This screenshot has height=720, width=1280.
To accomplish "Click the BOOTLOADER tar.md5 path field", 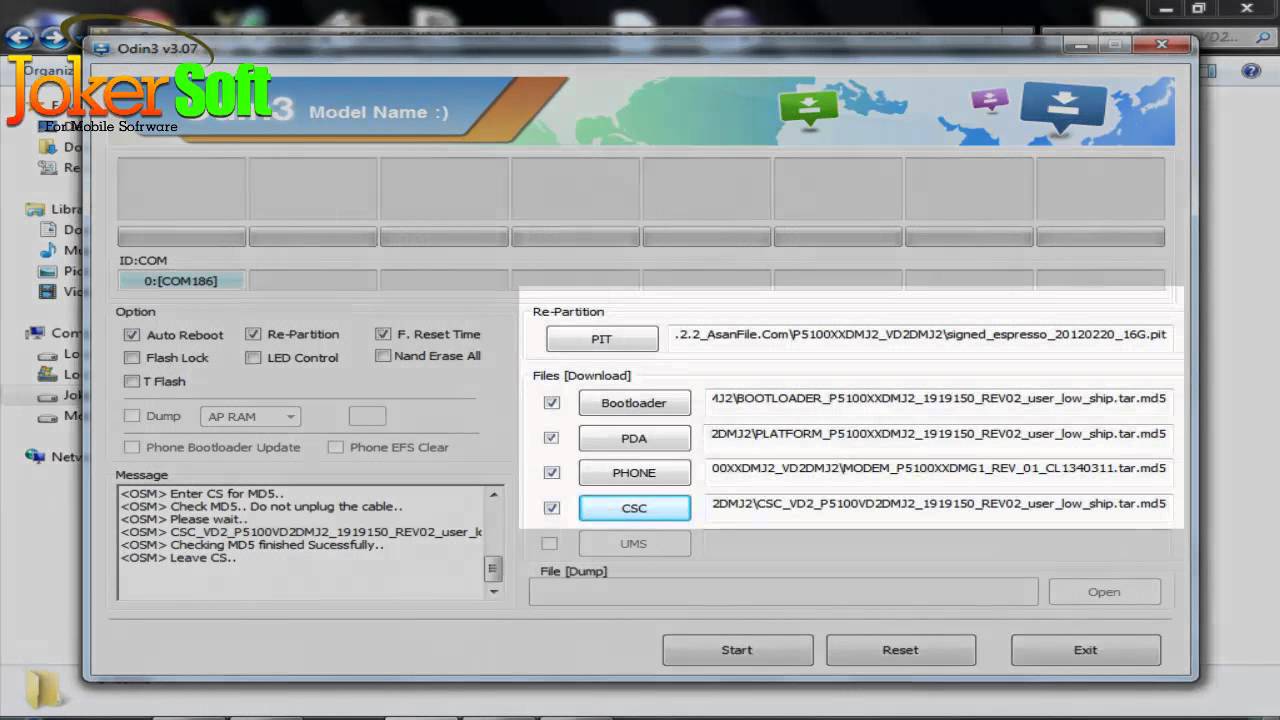I will [937, 399].
